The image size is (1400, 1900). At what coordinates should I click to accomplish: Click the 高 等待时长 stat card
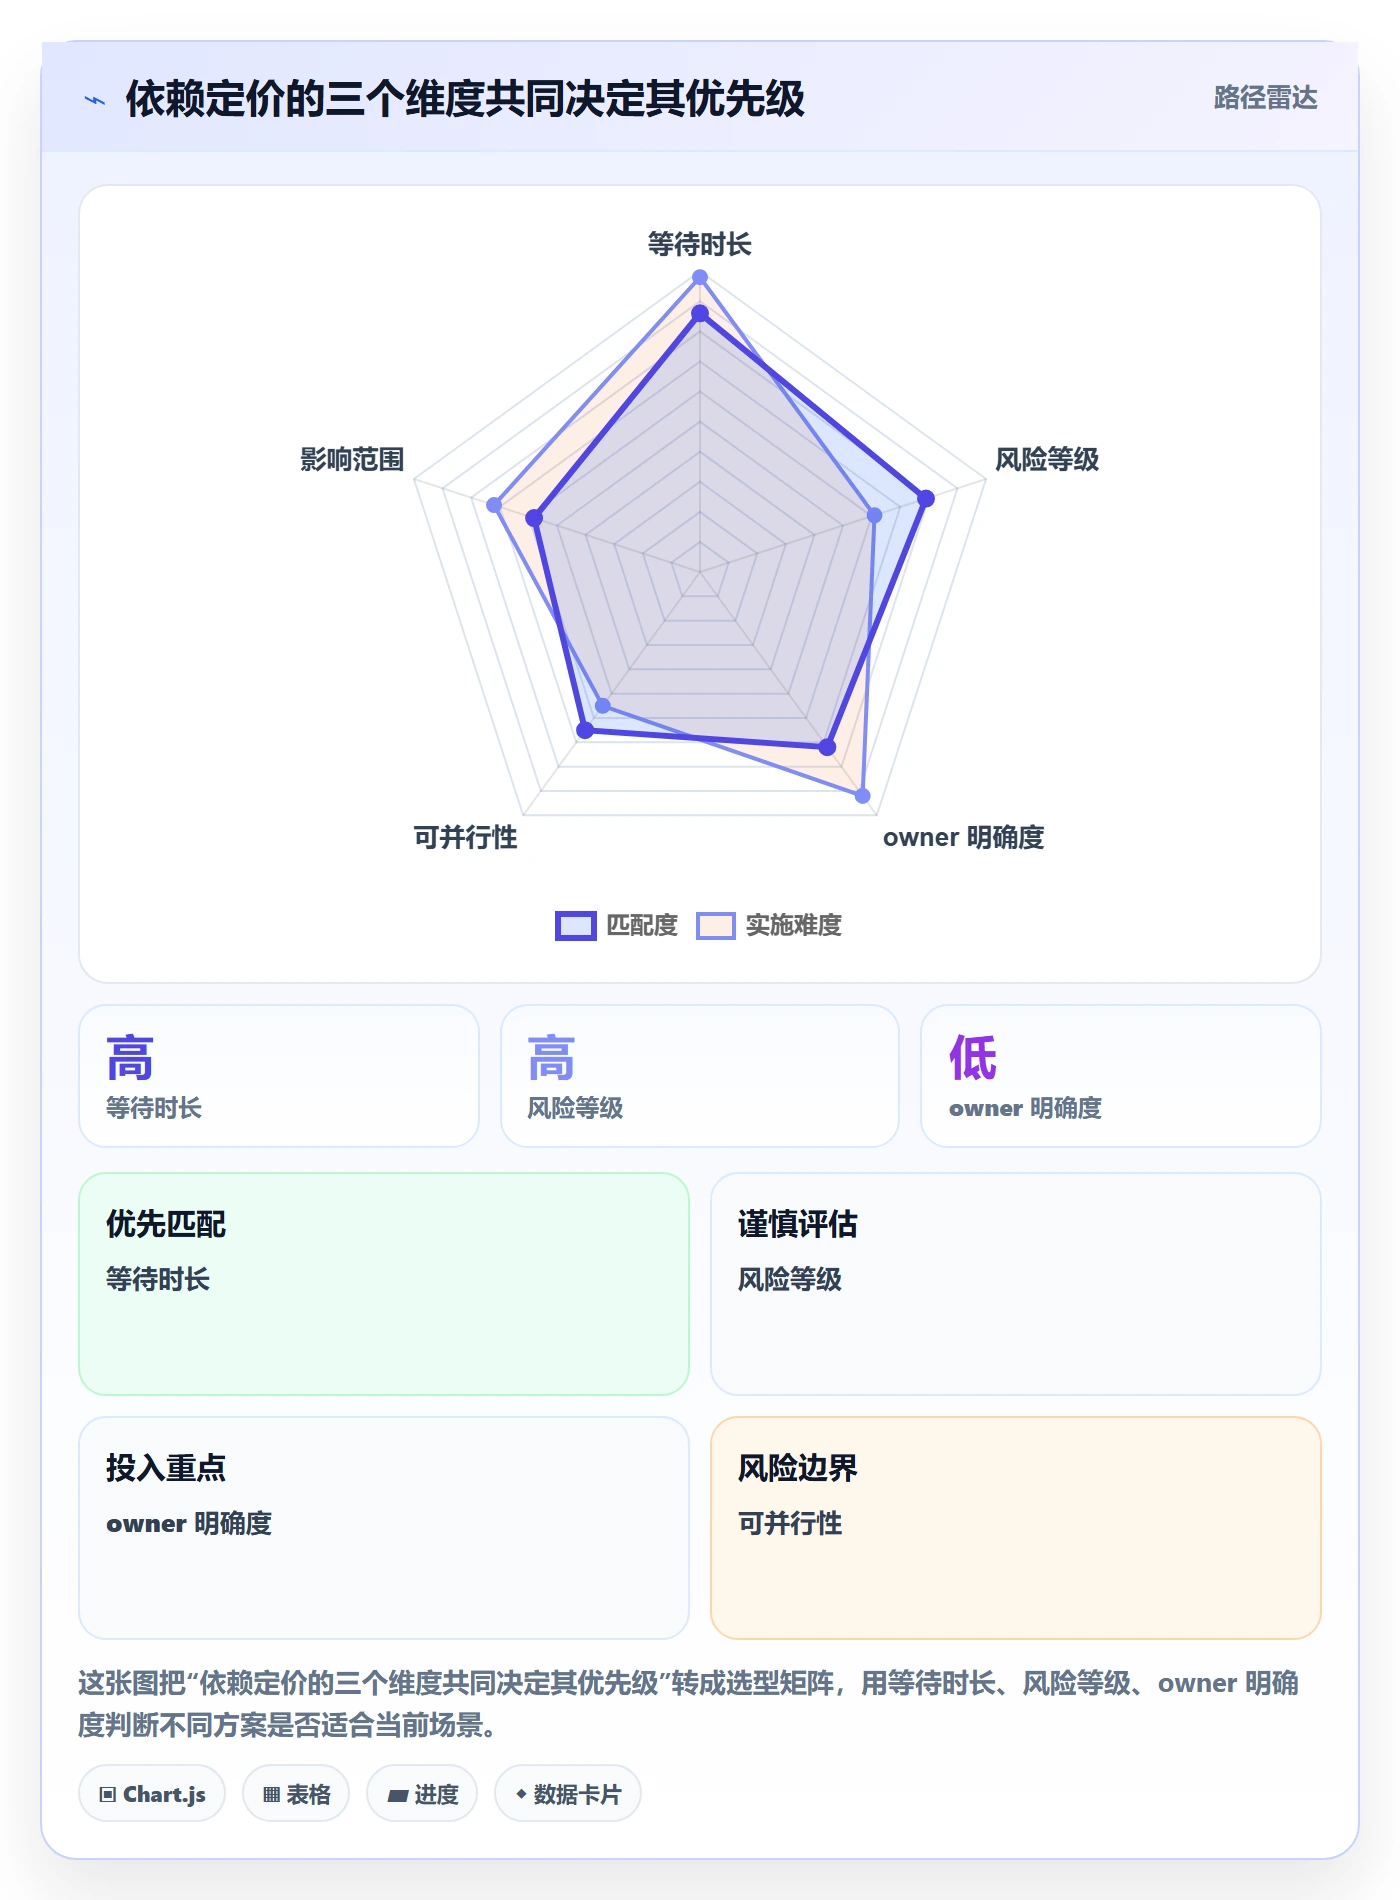pyautogui.click(x=279, y=1076)
